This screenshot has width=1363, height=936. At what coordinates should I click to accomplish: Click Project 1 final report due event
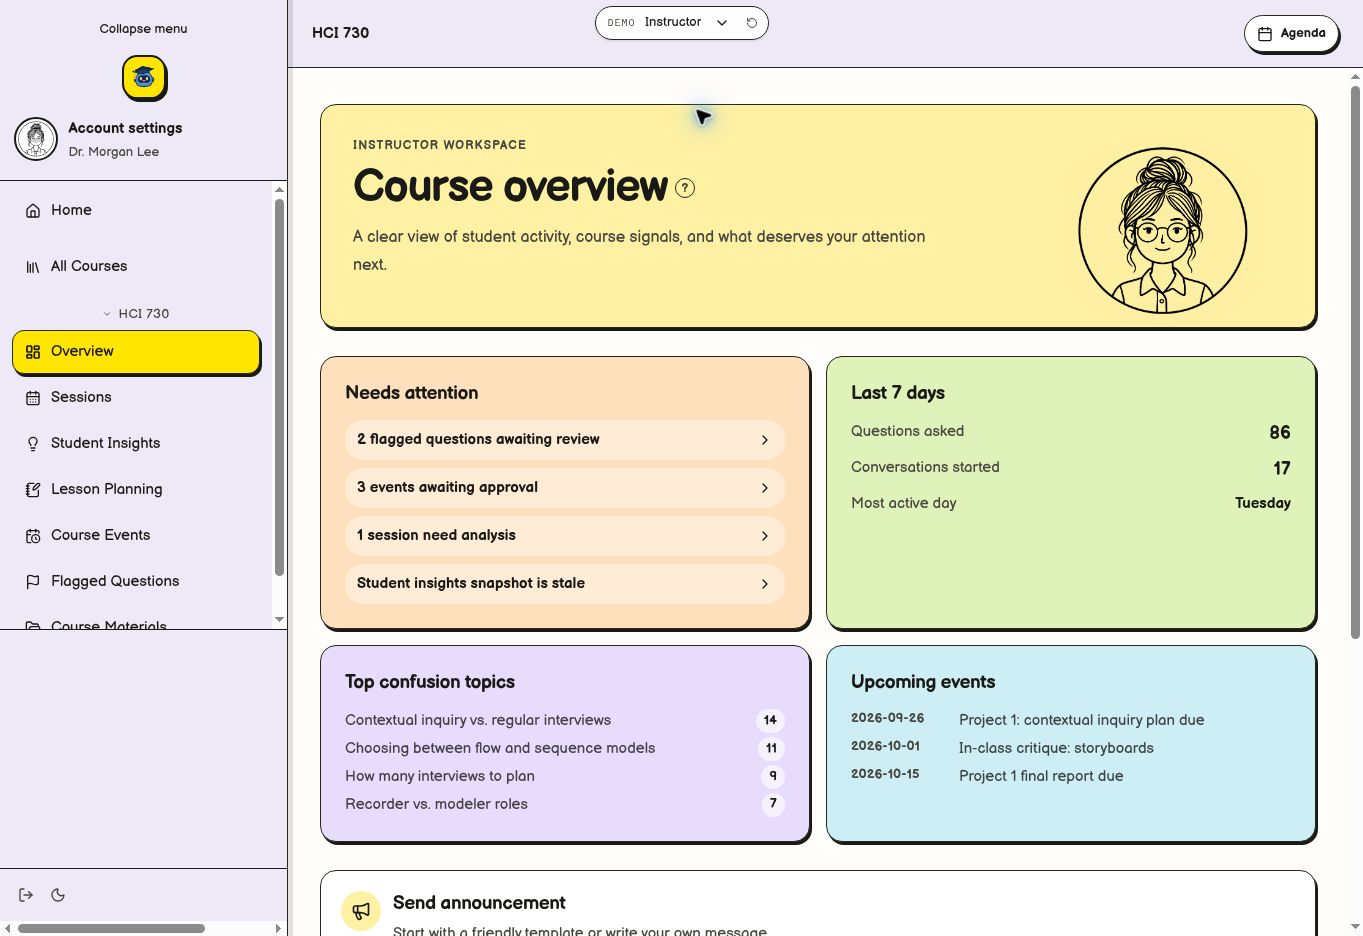1041,776
